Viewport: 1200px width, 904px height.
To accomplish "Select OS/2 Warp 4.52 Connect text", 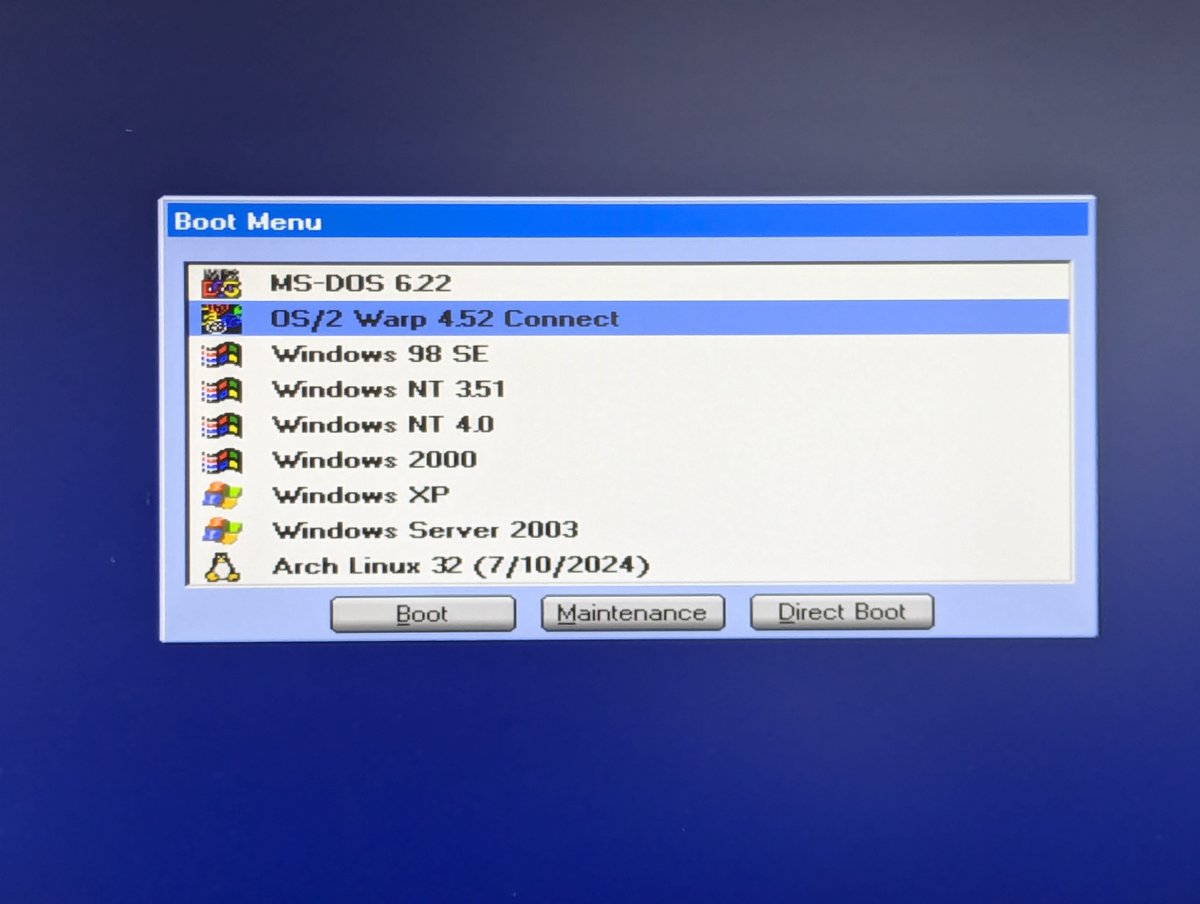I will click(445, 319).
